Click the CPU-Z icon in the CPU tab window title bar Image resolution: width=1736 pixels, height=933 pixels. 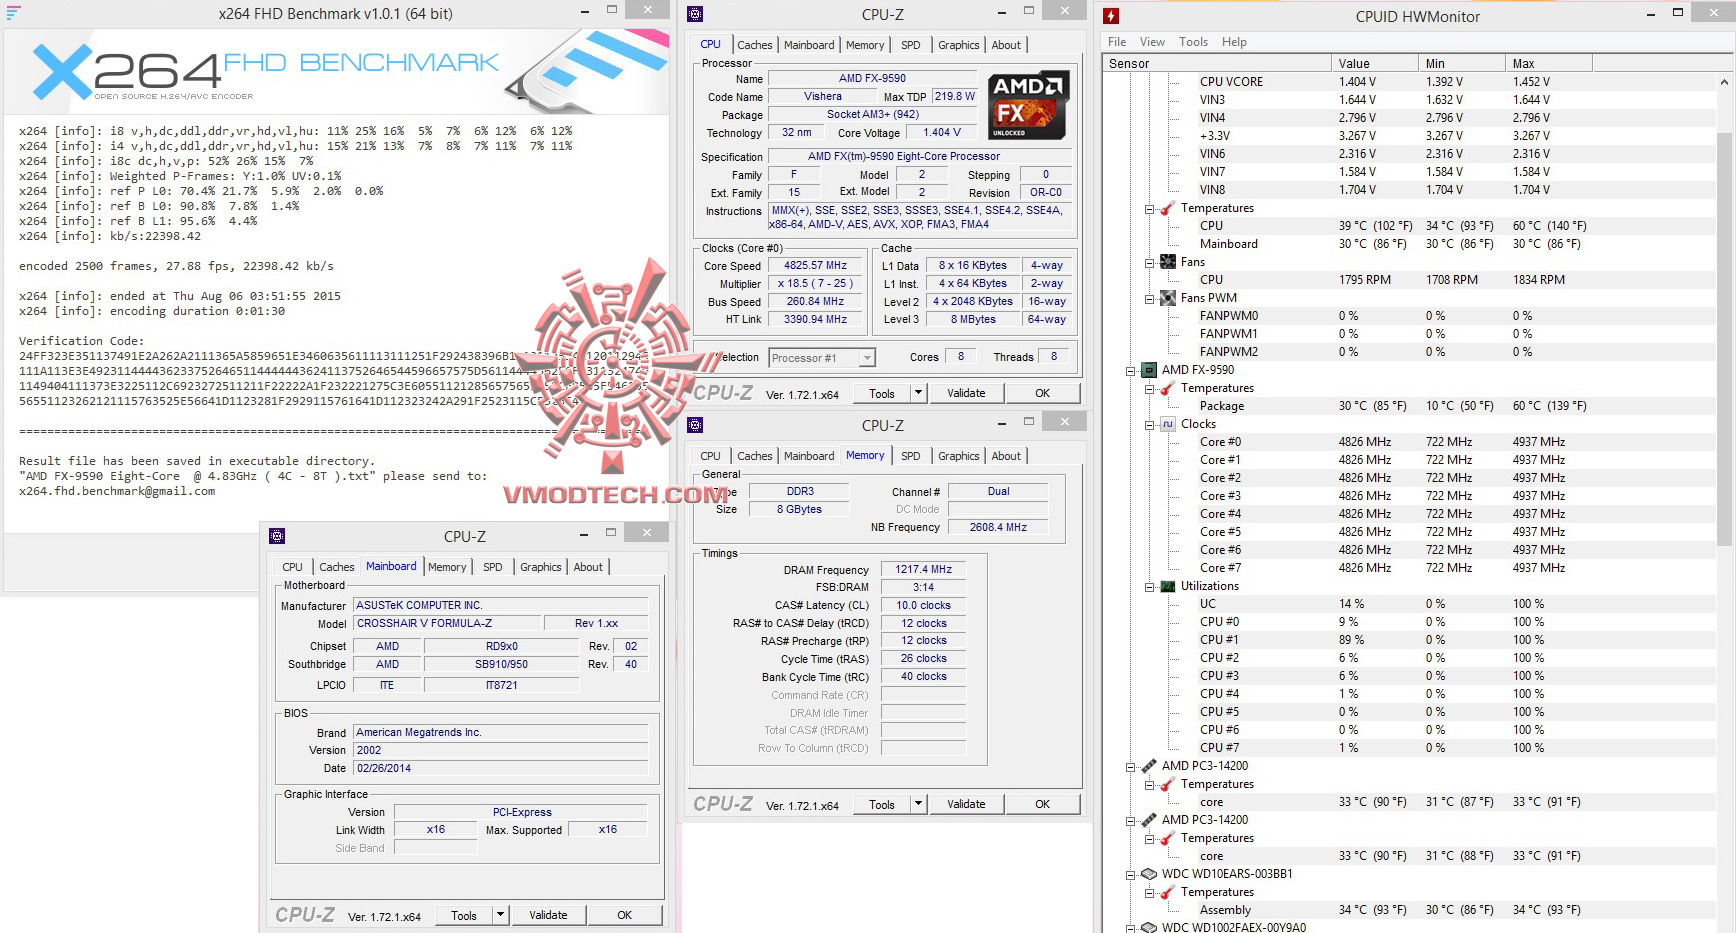click(695, 14)
